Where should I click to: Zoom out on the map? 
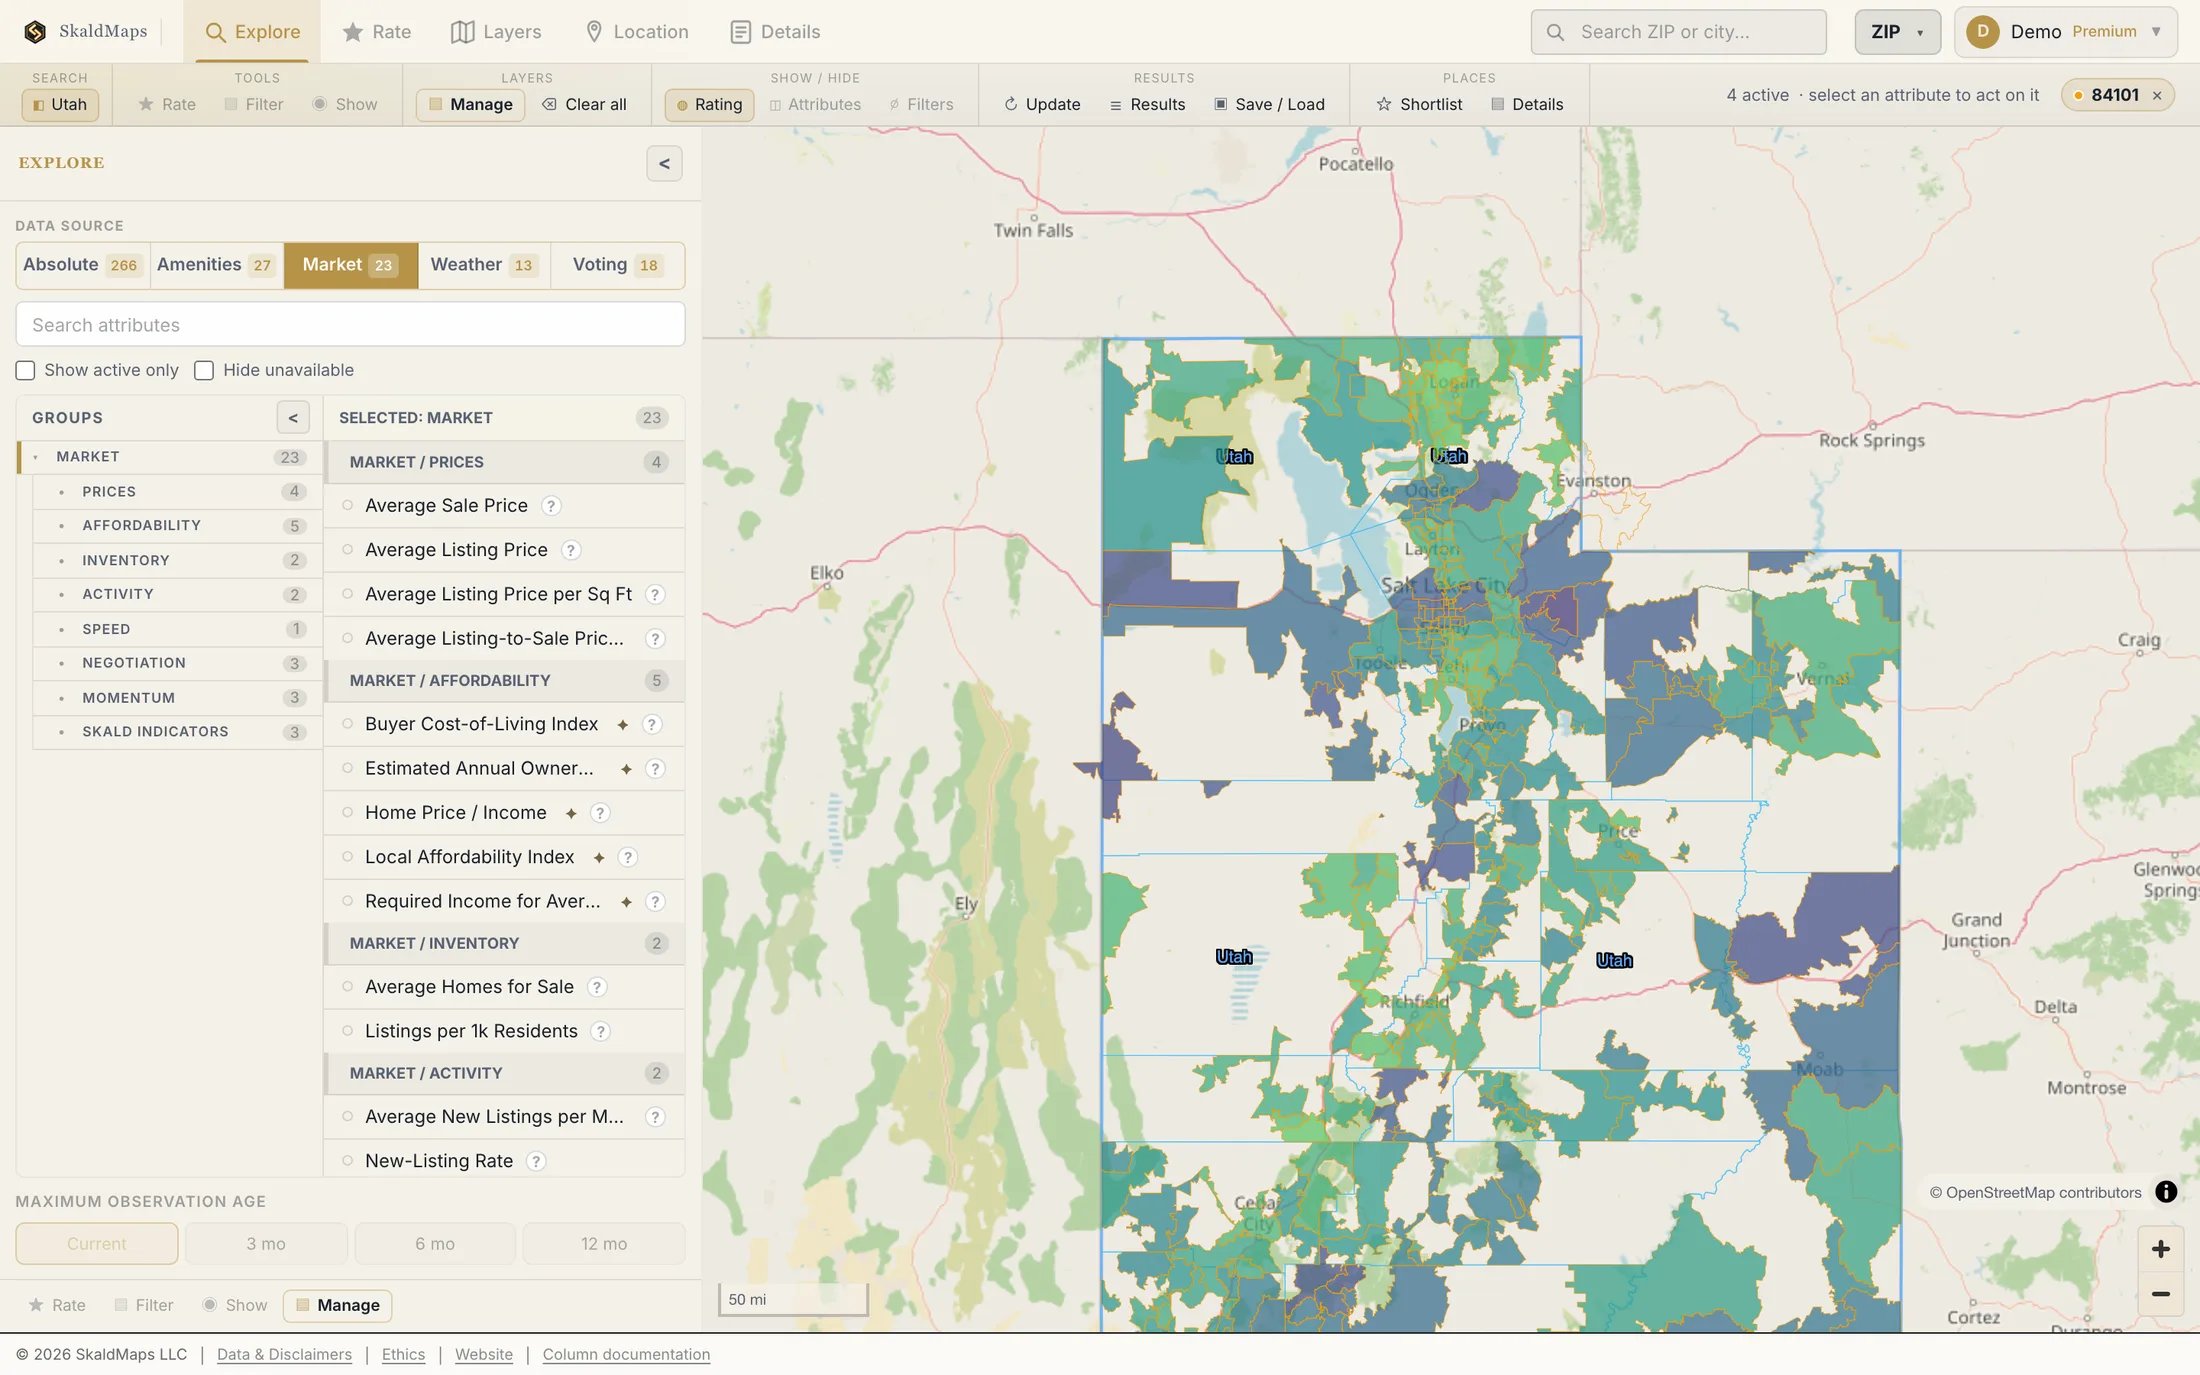click(2161, 1294)
